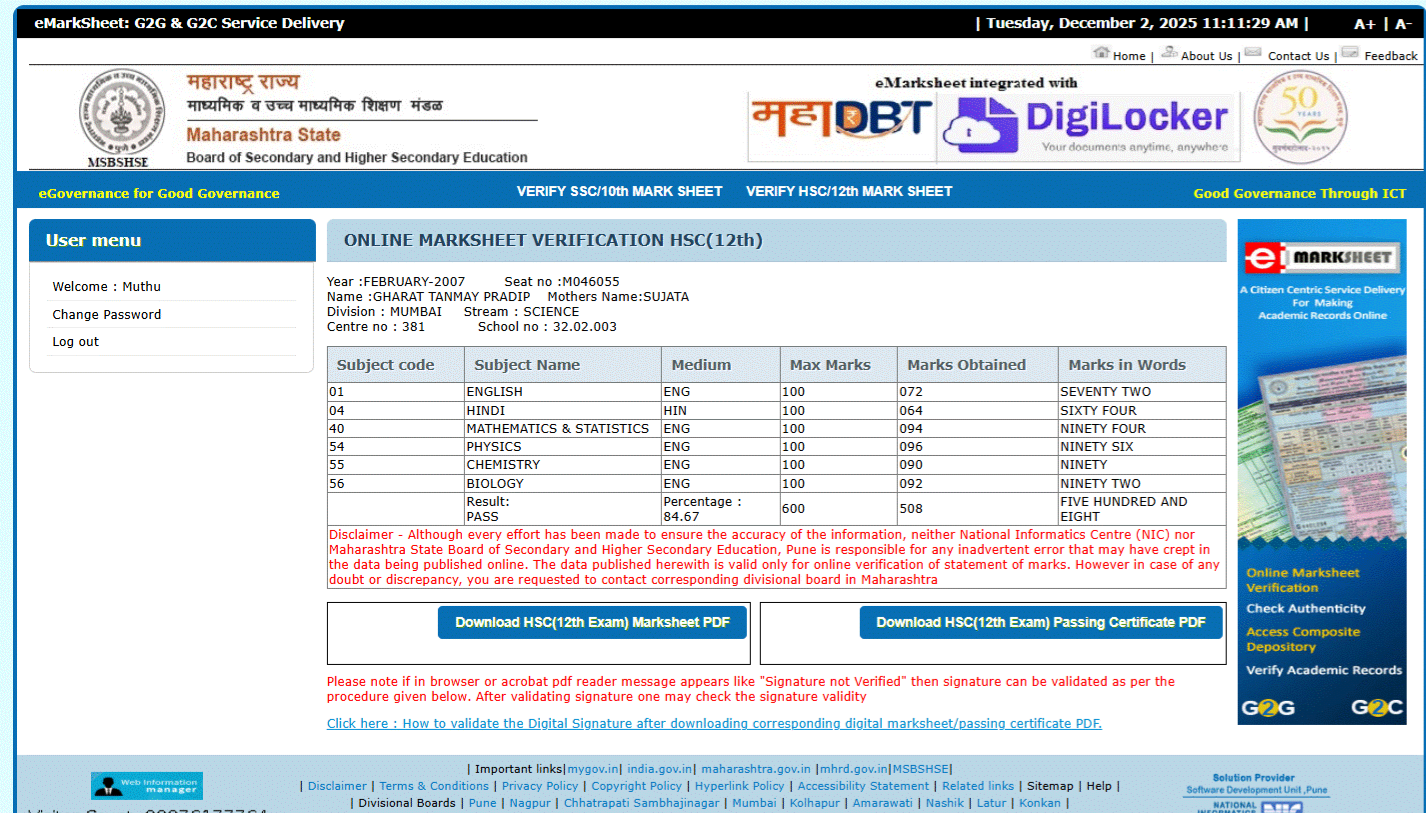Download HSC Marksheet PDF
The image size is (1426, 813).
(592, 622)
